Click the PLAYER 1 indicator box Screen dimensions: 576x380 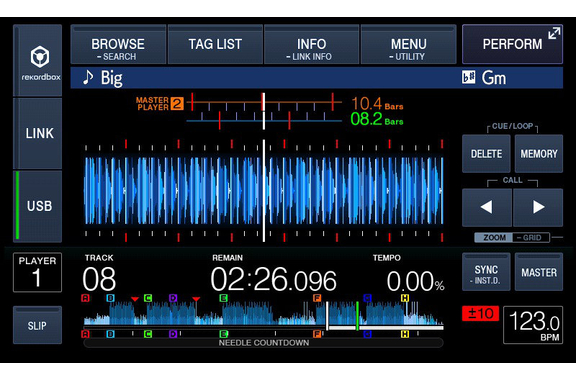coord(37,272)
